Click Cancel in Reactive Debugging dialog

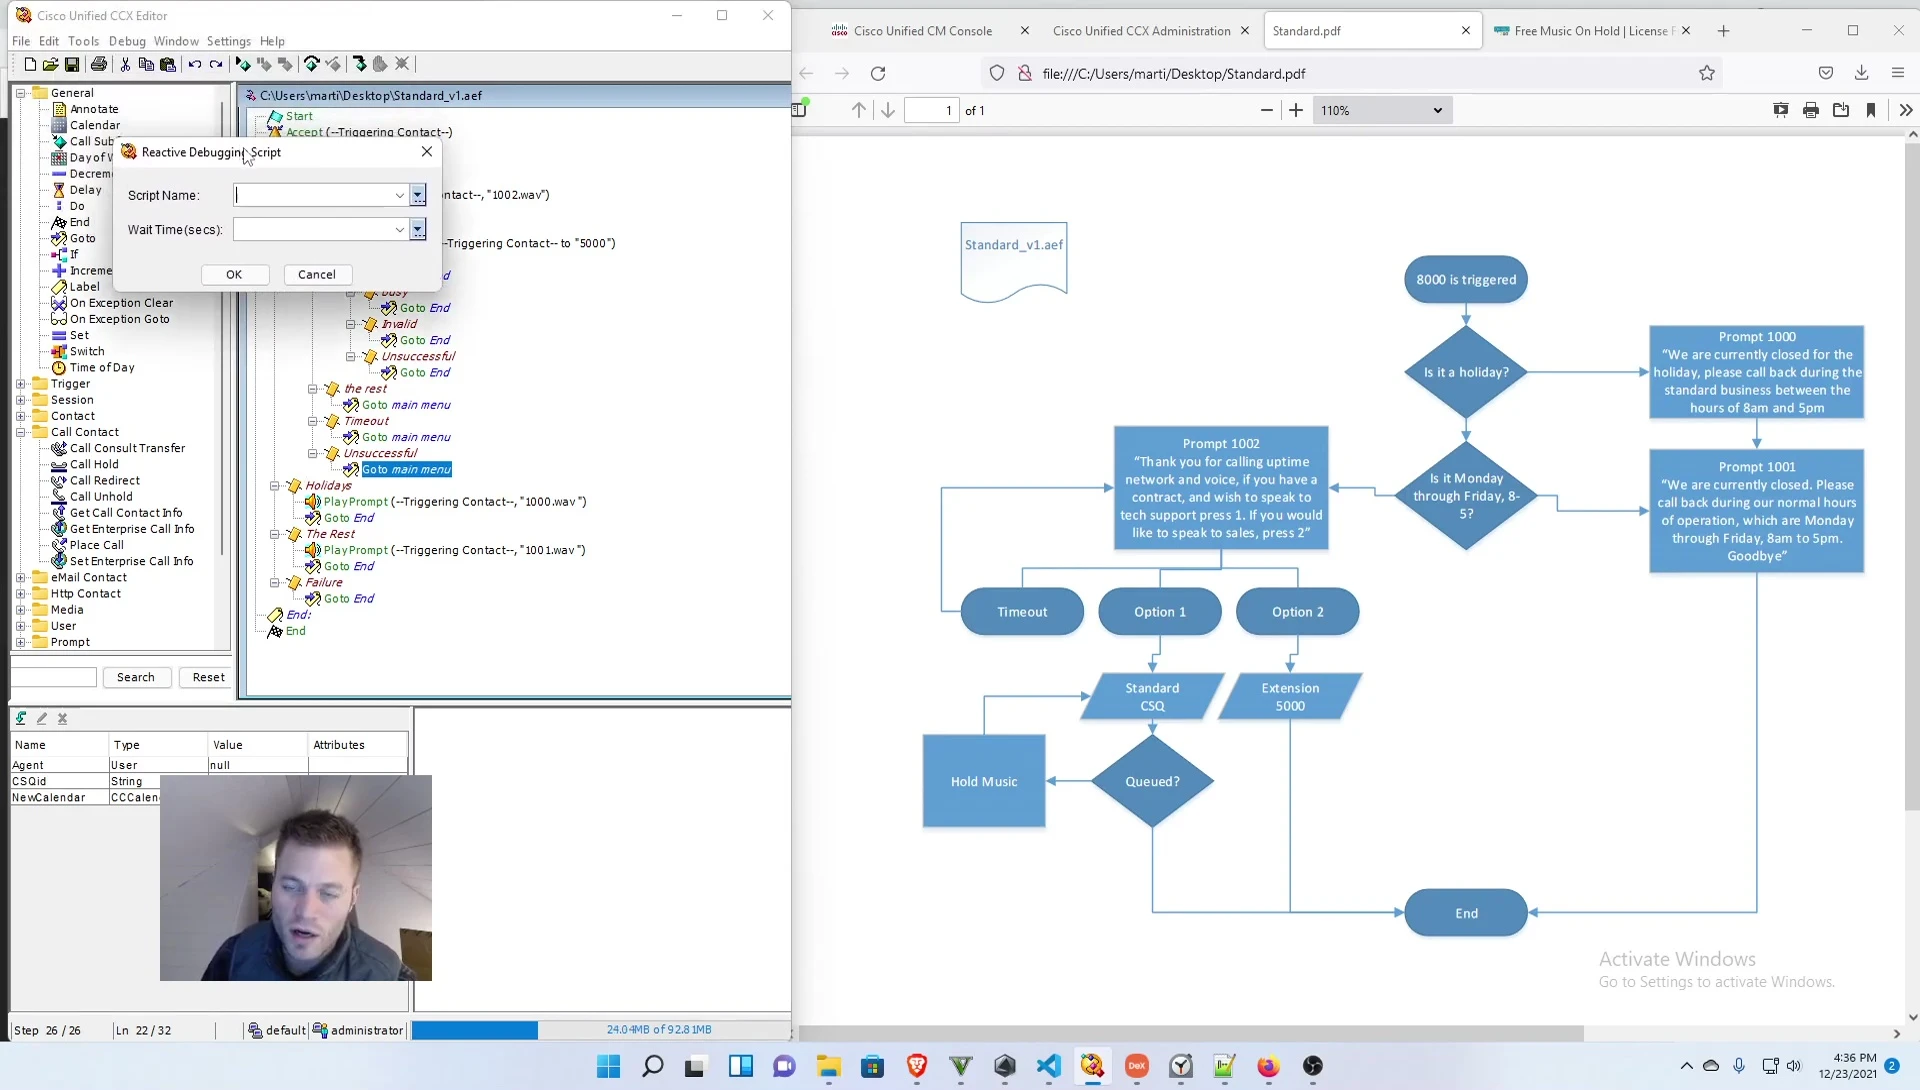[317, 274]
